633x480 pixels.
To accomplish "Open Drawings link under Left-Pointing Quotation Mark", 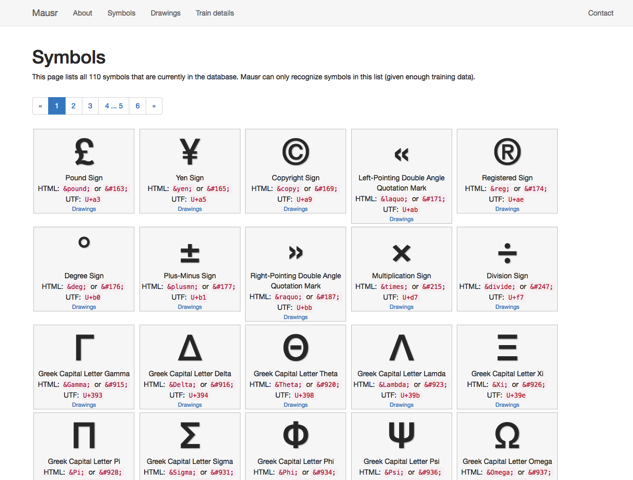I will (401, 219).
